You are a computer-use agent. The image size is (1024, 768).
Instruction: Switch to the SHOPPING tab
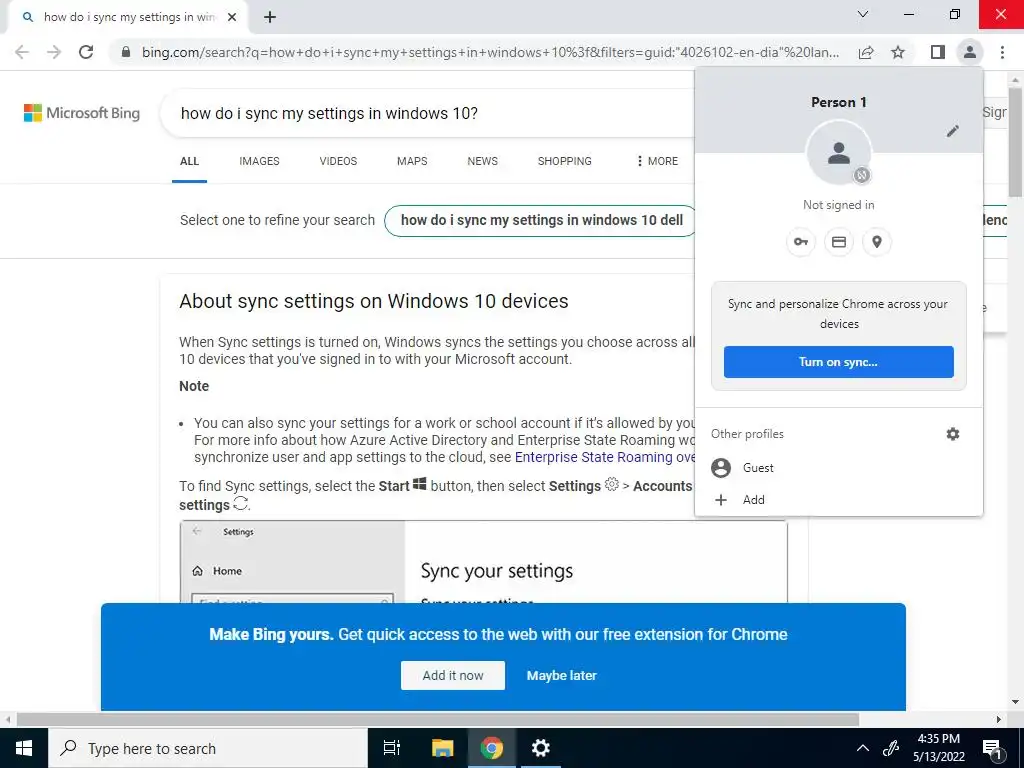(x=565, y=161)
